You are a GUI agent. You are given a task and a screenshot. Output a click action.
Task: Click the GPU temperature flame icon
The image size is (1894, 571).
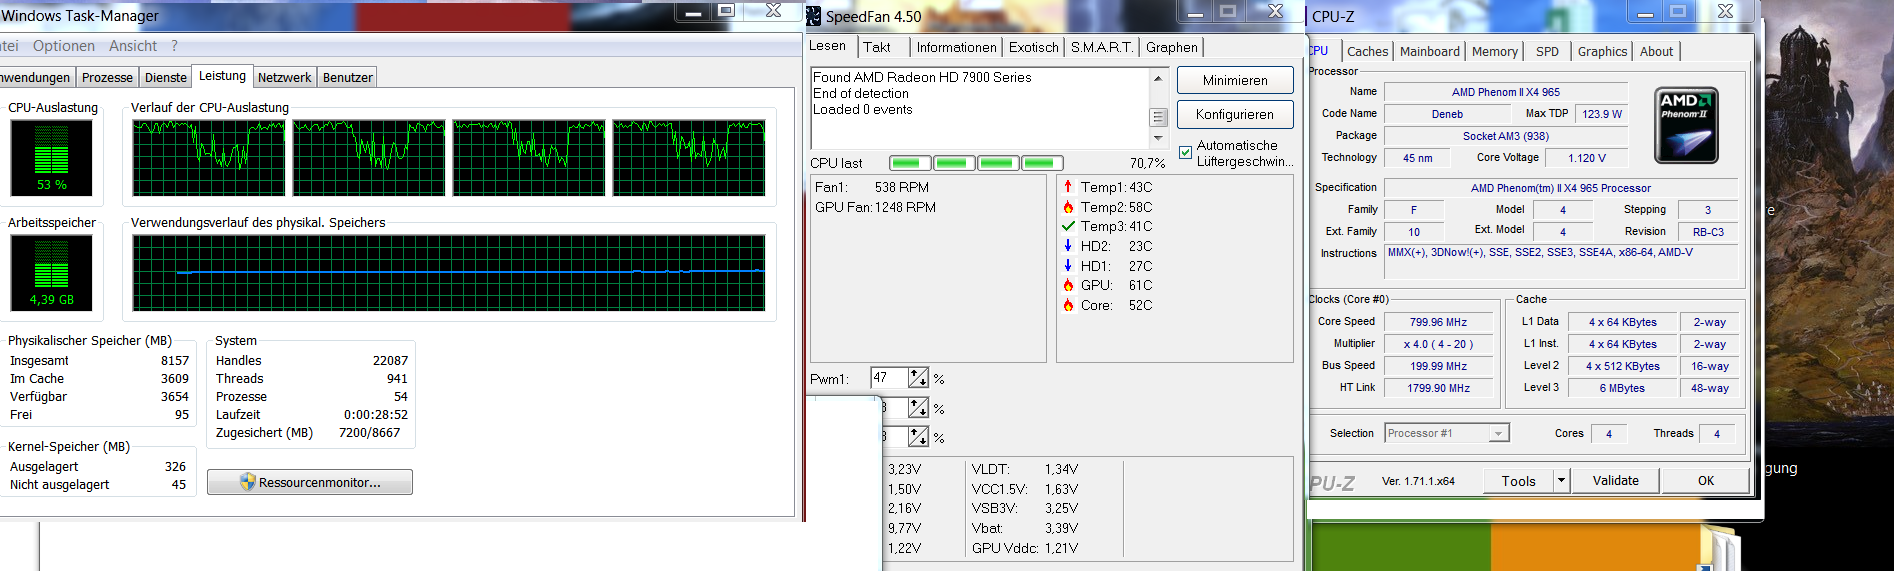(1068, 285)
